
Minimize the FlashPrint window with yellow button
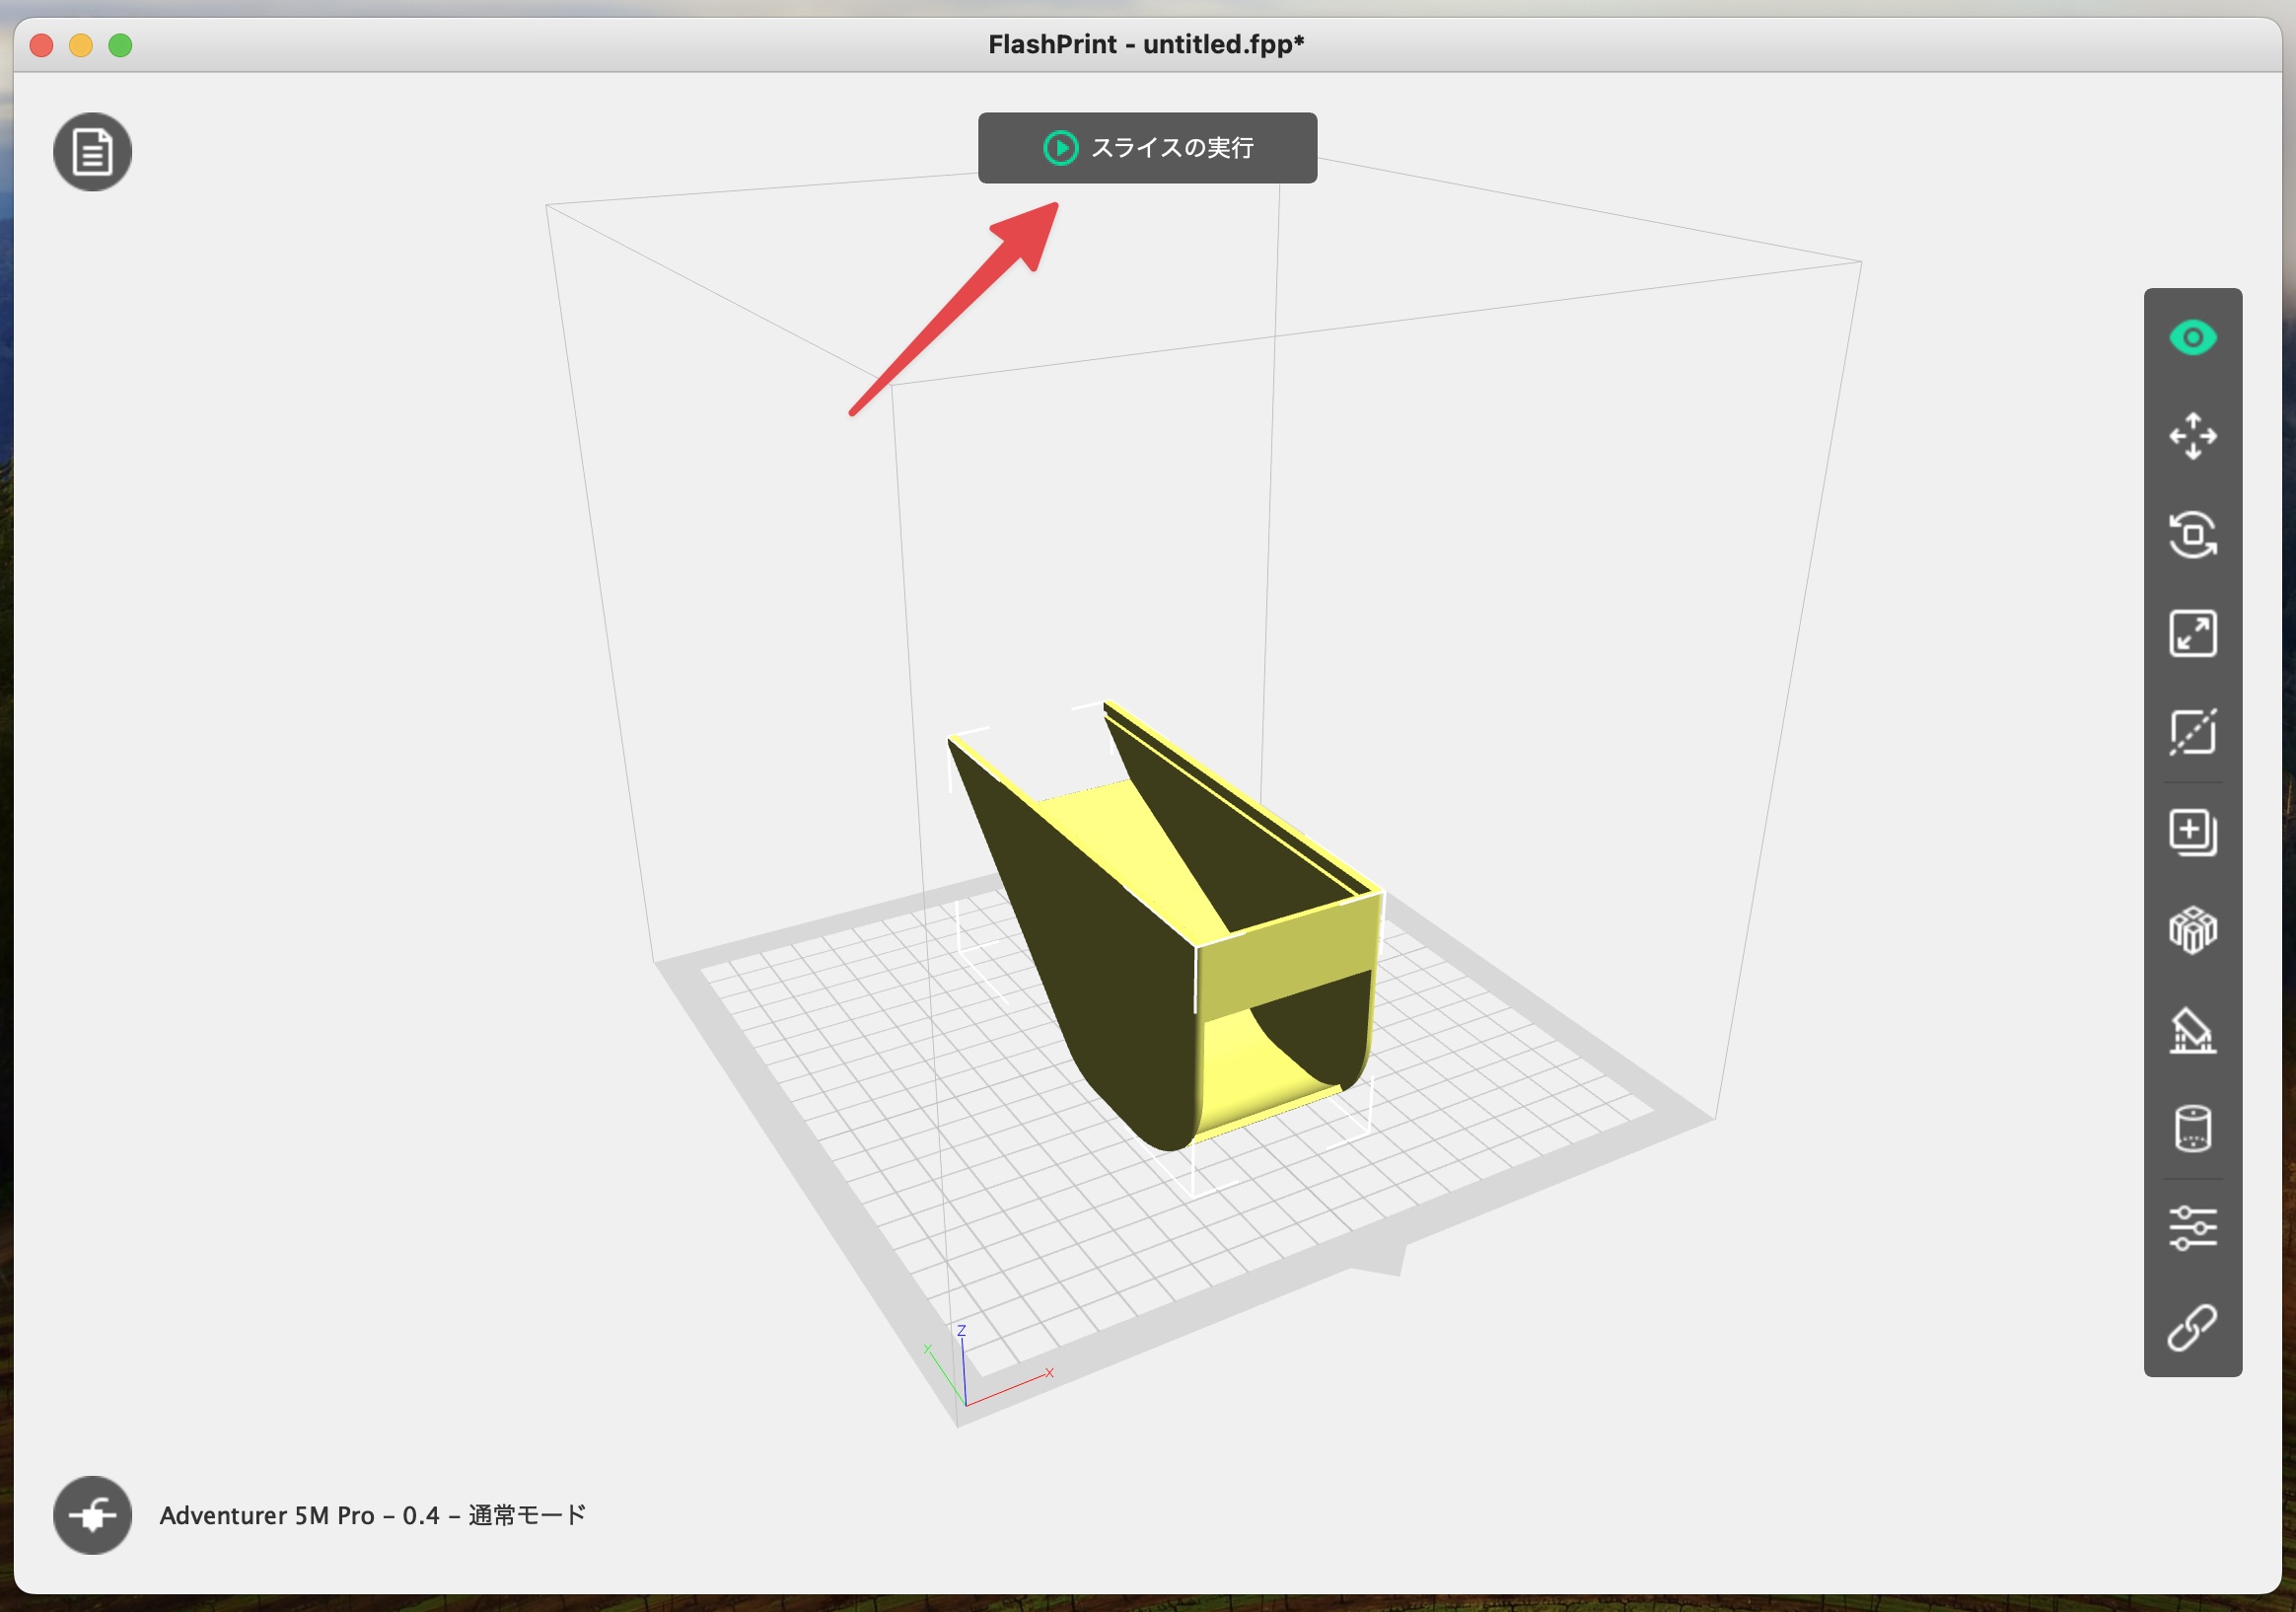point(81,45)
